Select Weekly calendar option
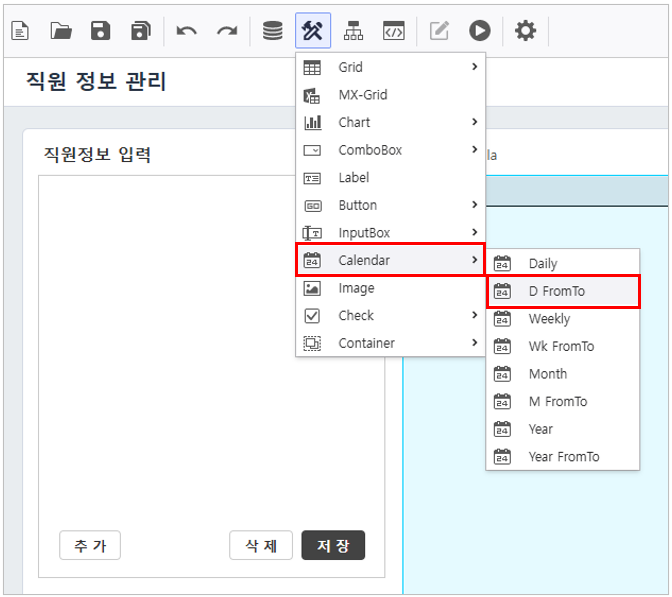The width and height of the screenshot is (672, 597). pos(549,319)
